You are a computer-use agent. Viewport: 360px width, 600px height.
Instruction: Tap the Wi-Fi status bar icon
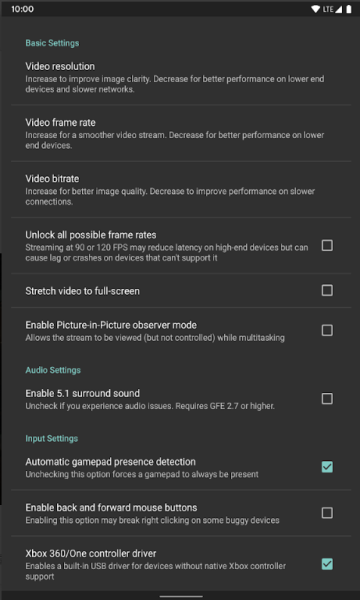316,9
